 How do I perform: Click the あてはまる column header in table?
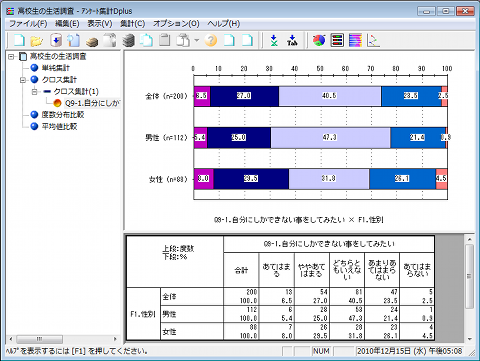(x=277, y=270)
